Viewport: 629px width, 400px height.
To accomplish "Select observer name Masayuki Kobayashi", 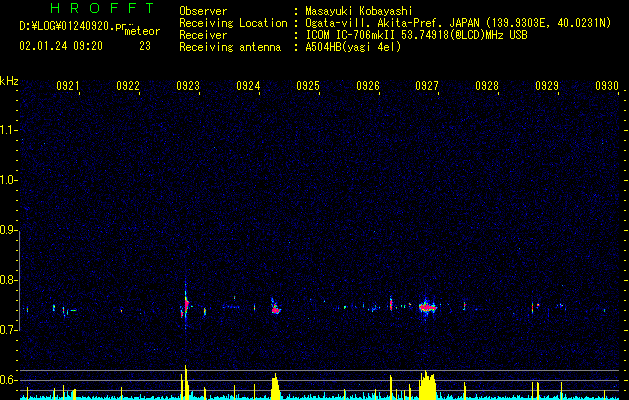I will [x=359, y=11].
